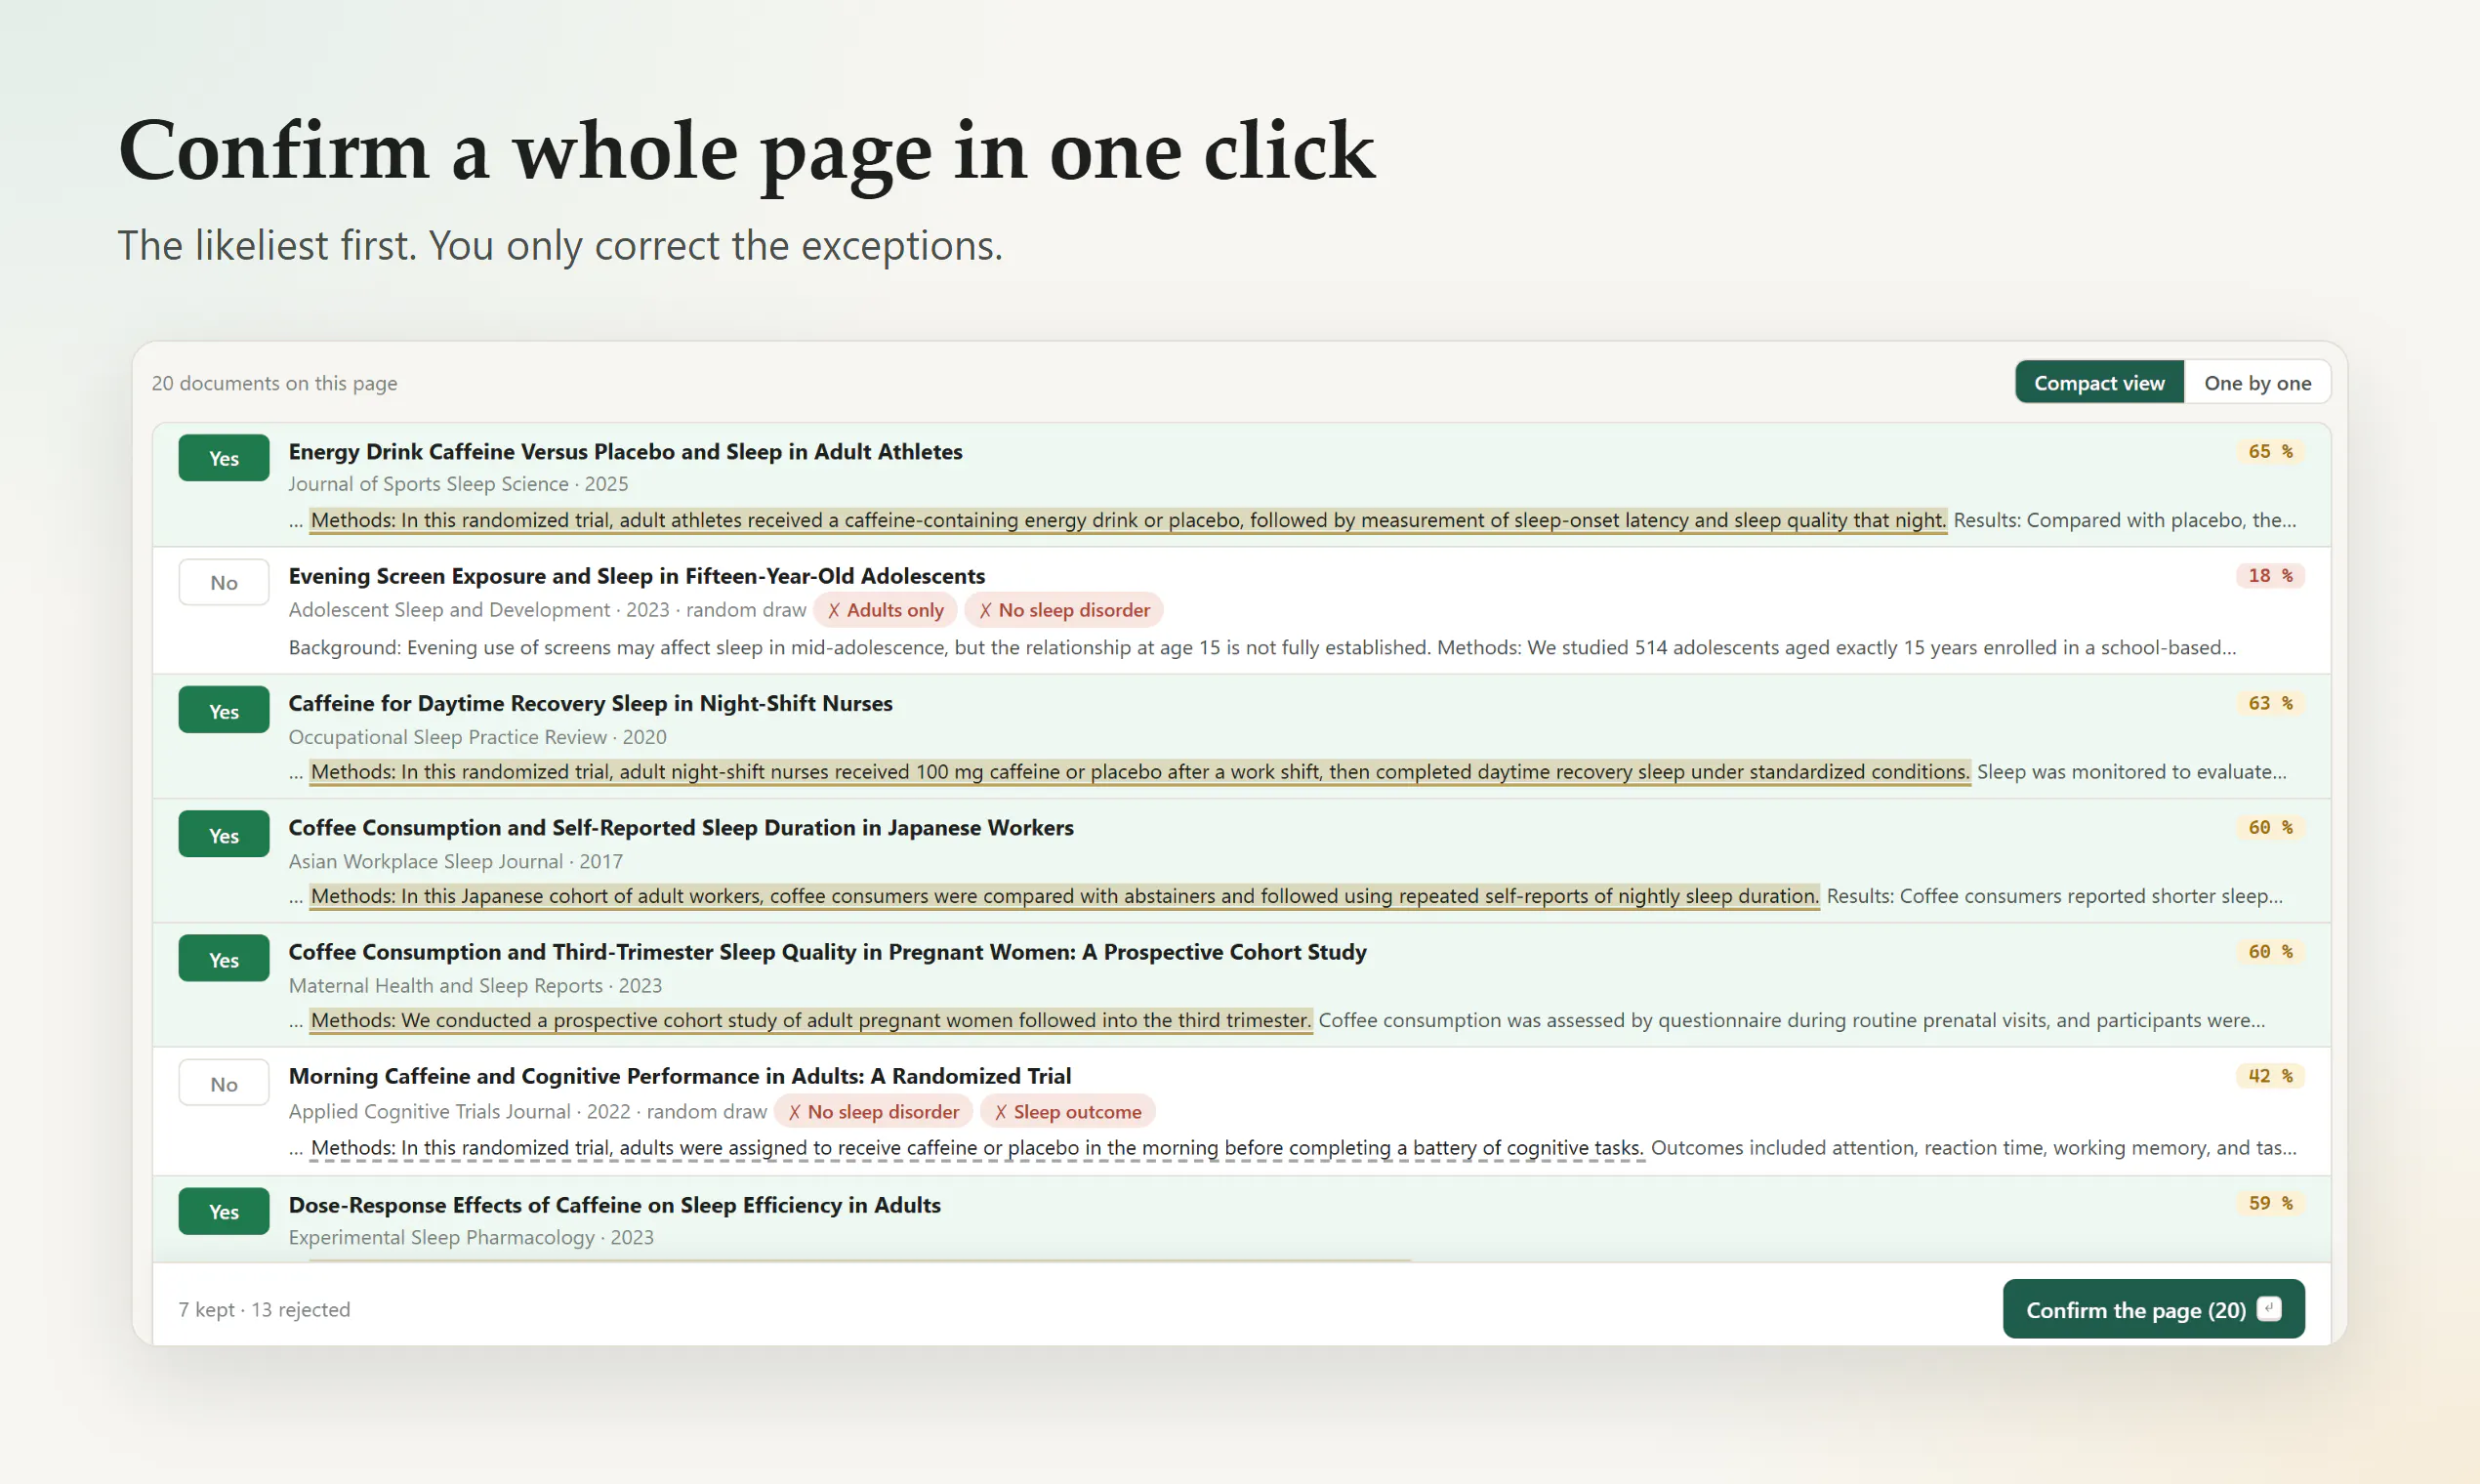Click 60 % badge on Japanese Workers row

2270,827
